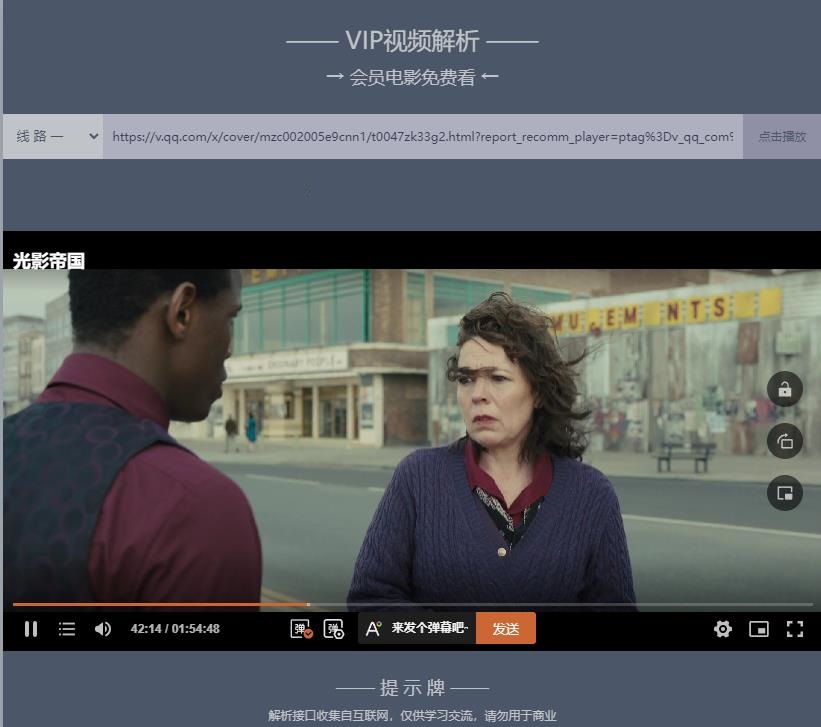Open player settings gear
The image size is (821, 727).
tap(723, 629)
